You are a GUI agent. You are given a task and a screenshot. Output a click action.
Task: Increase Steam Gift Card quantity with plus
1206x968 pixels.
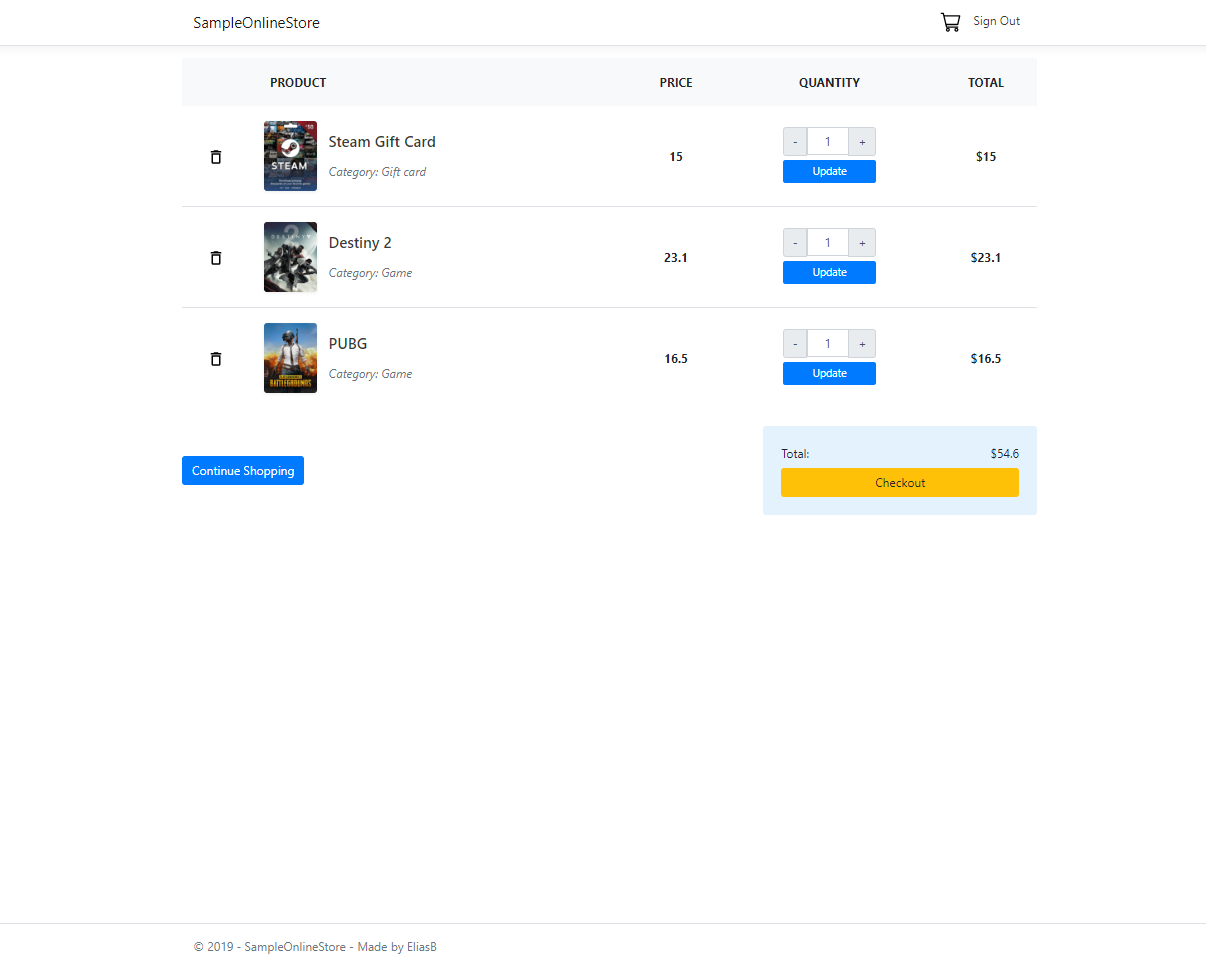862,142
